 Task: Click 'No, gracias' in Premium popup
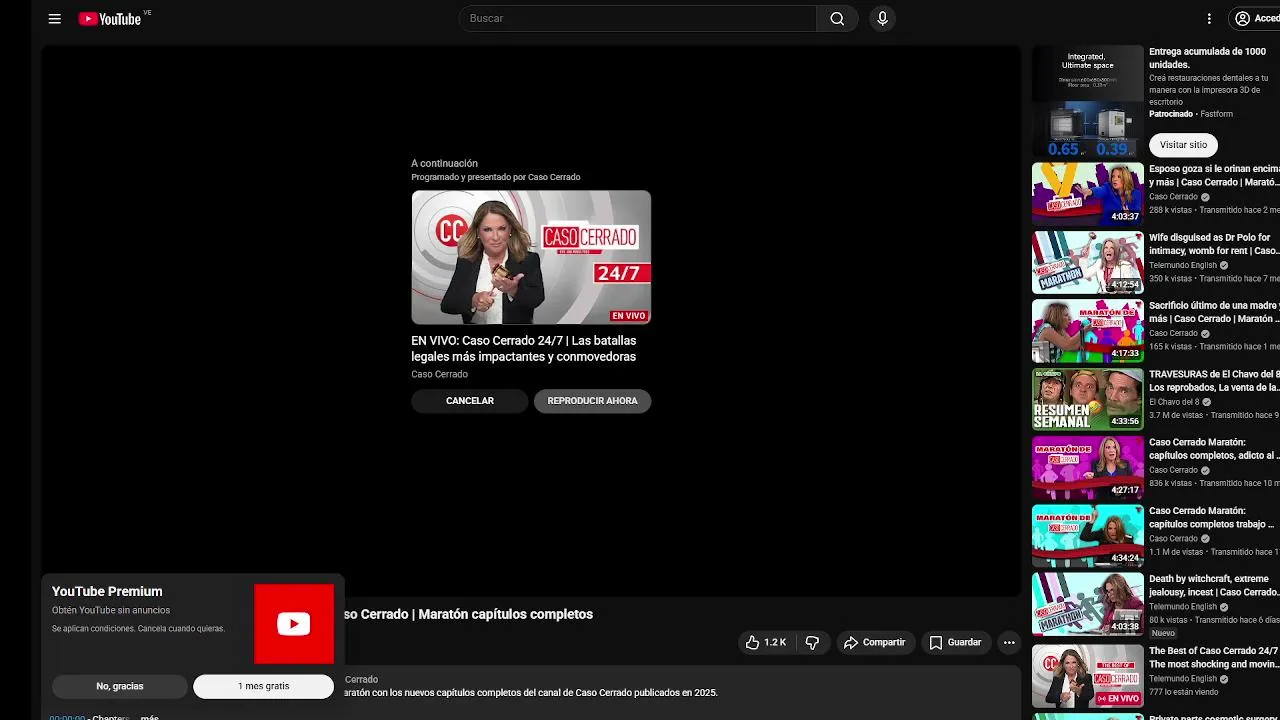[x=120, y=686]
